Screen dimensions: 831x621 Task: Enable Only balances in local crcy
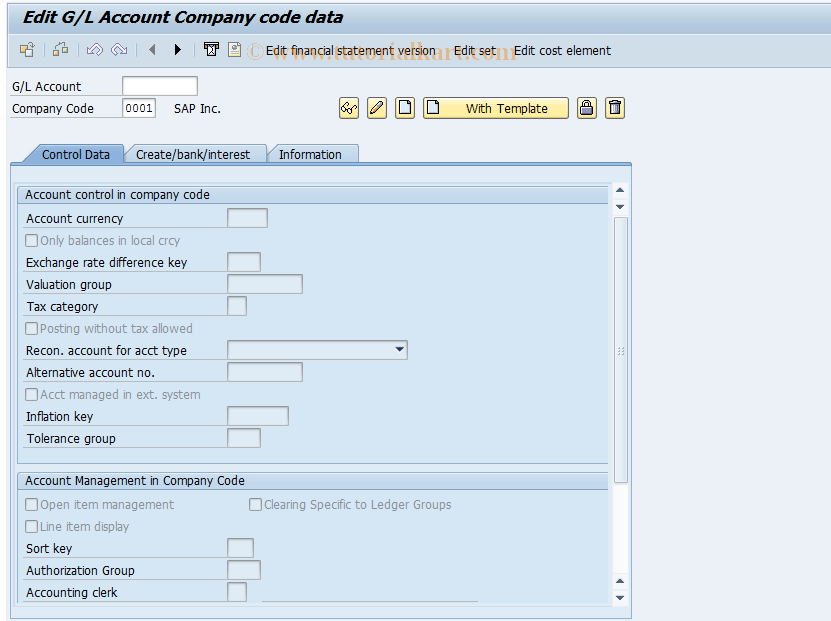click(x=31, y=240)
